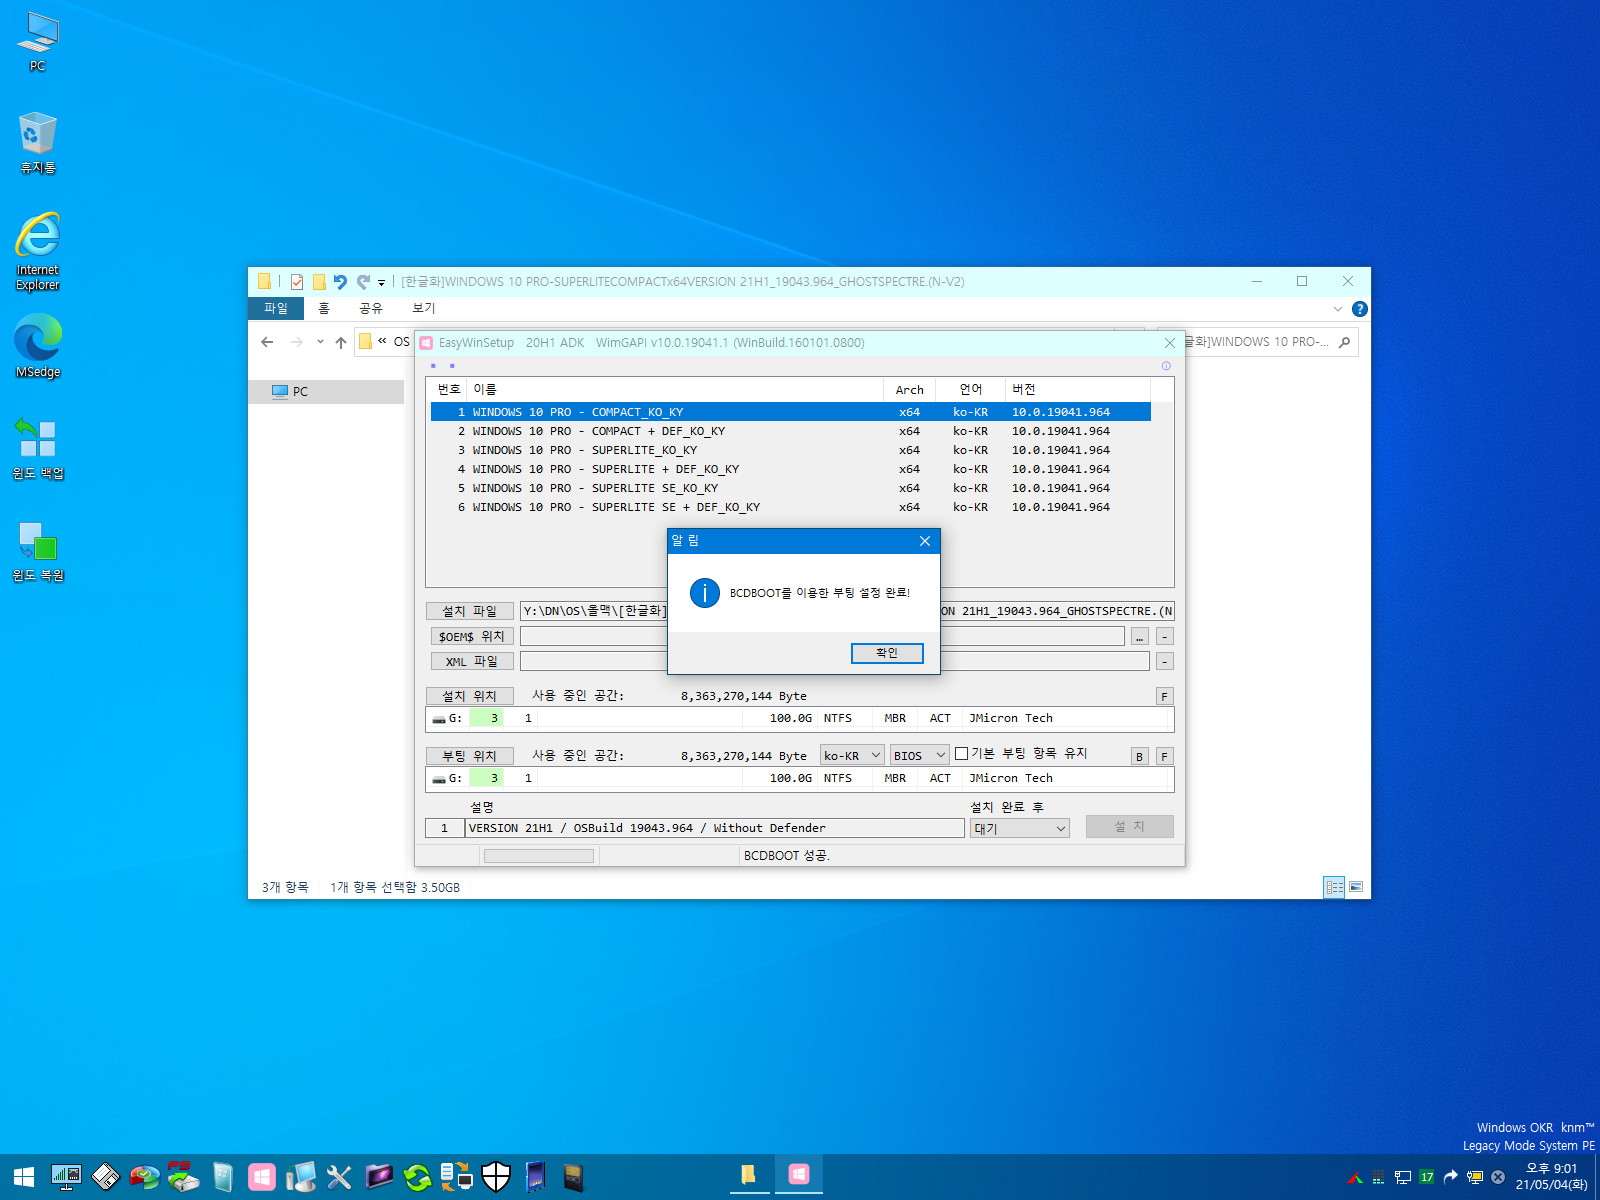Select row 3 SUPERLITE_KO_KY

pos(790,450)
